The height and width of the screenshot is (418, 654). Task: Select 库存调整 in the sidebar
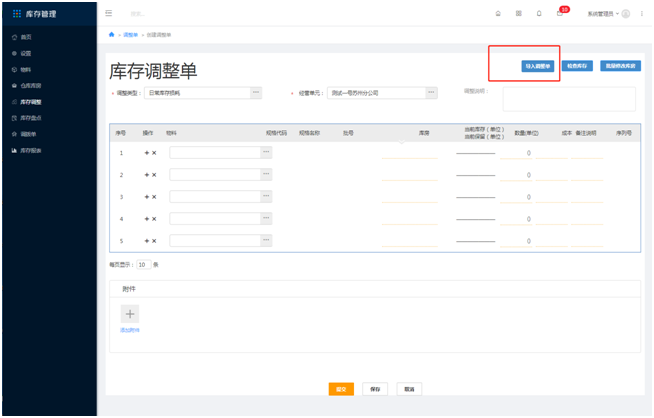point(30,102)
